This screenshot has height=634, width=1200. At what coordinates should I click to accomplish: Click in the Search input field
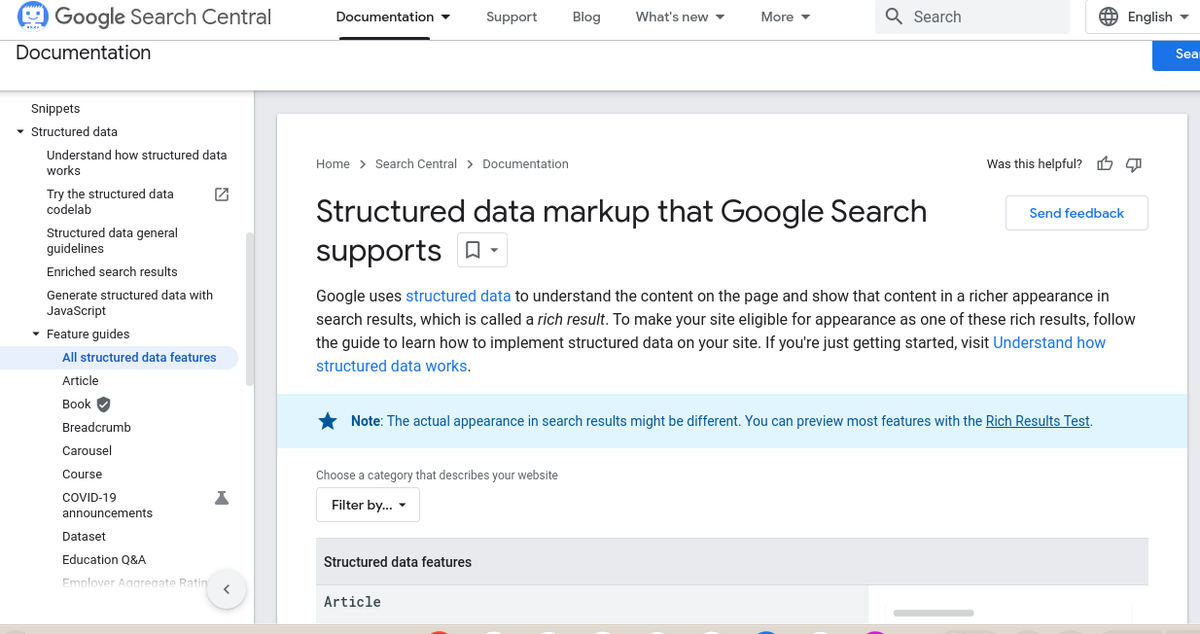(x=972, y=17)
